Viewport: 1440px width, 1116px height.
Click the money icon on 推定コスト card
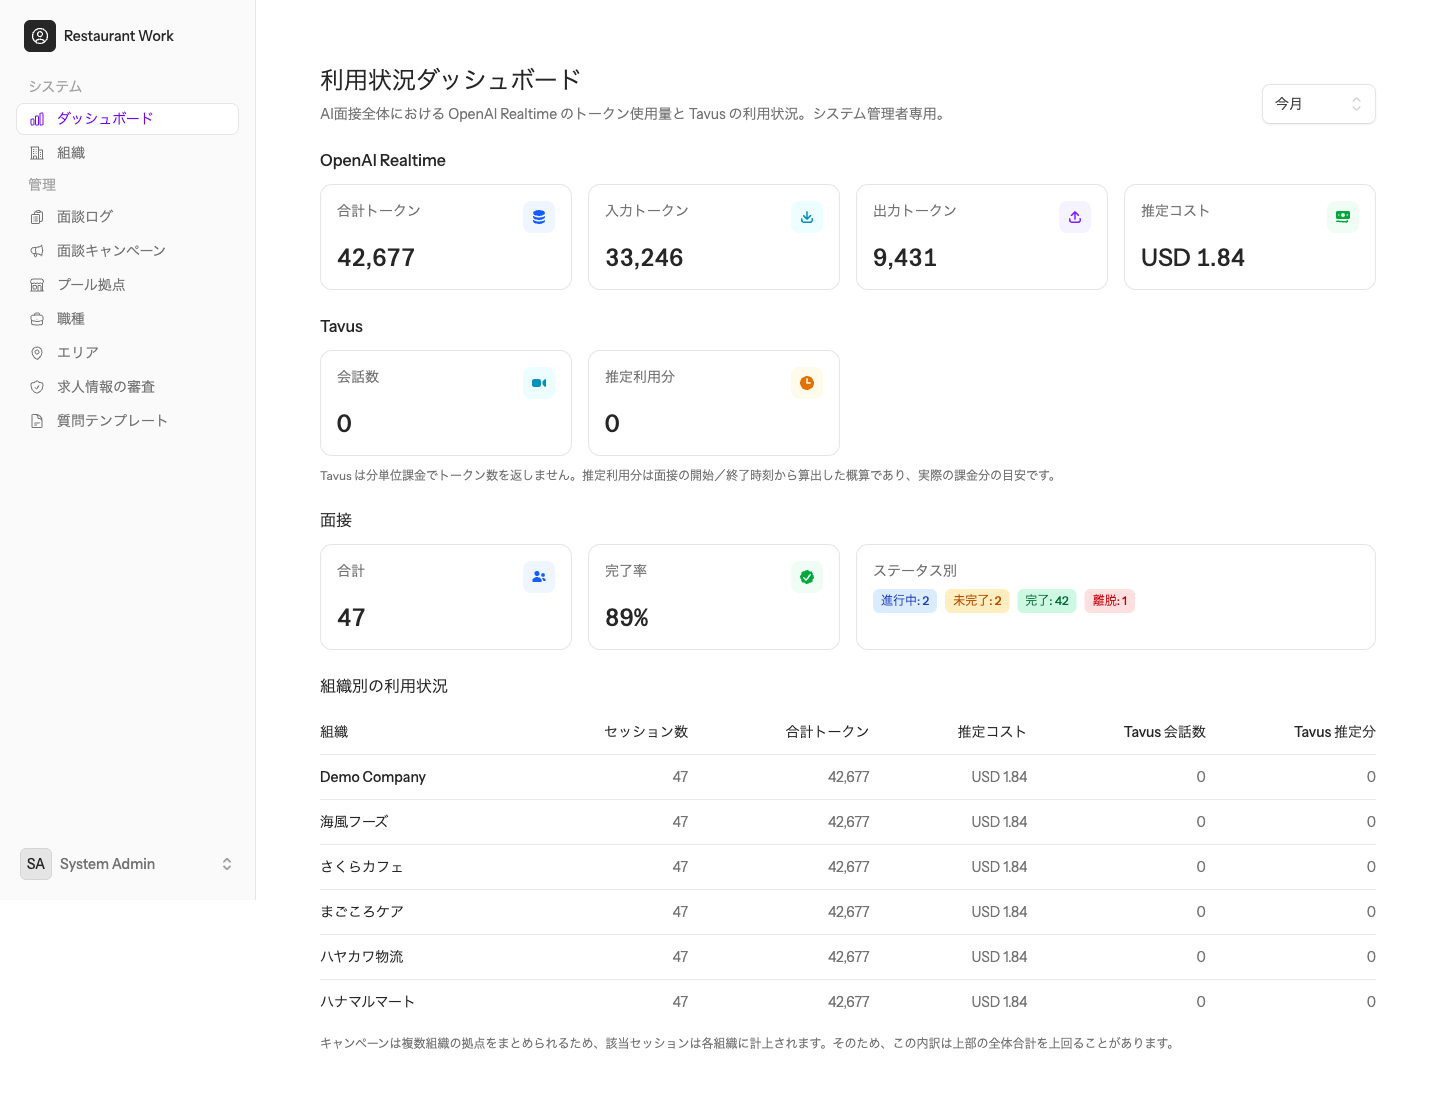[x=1343, y=217]
